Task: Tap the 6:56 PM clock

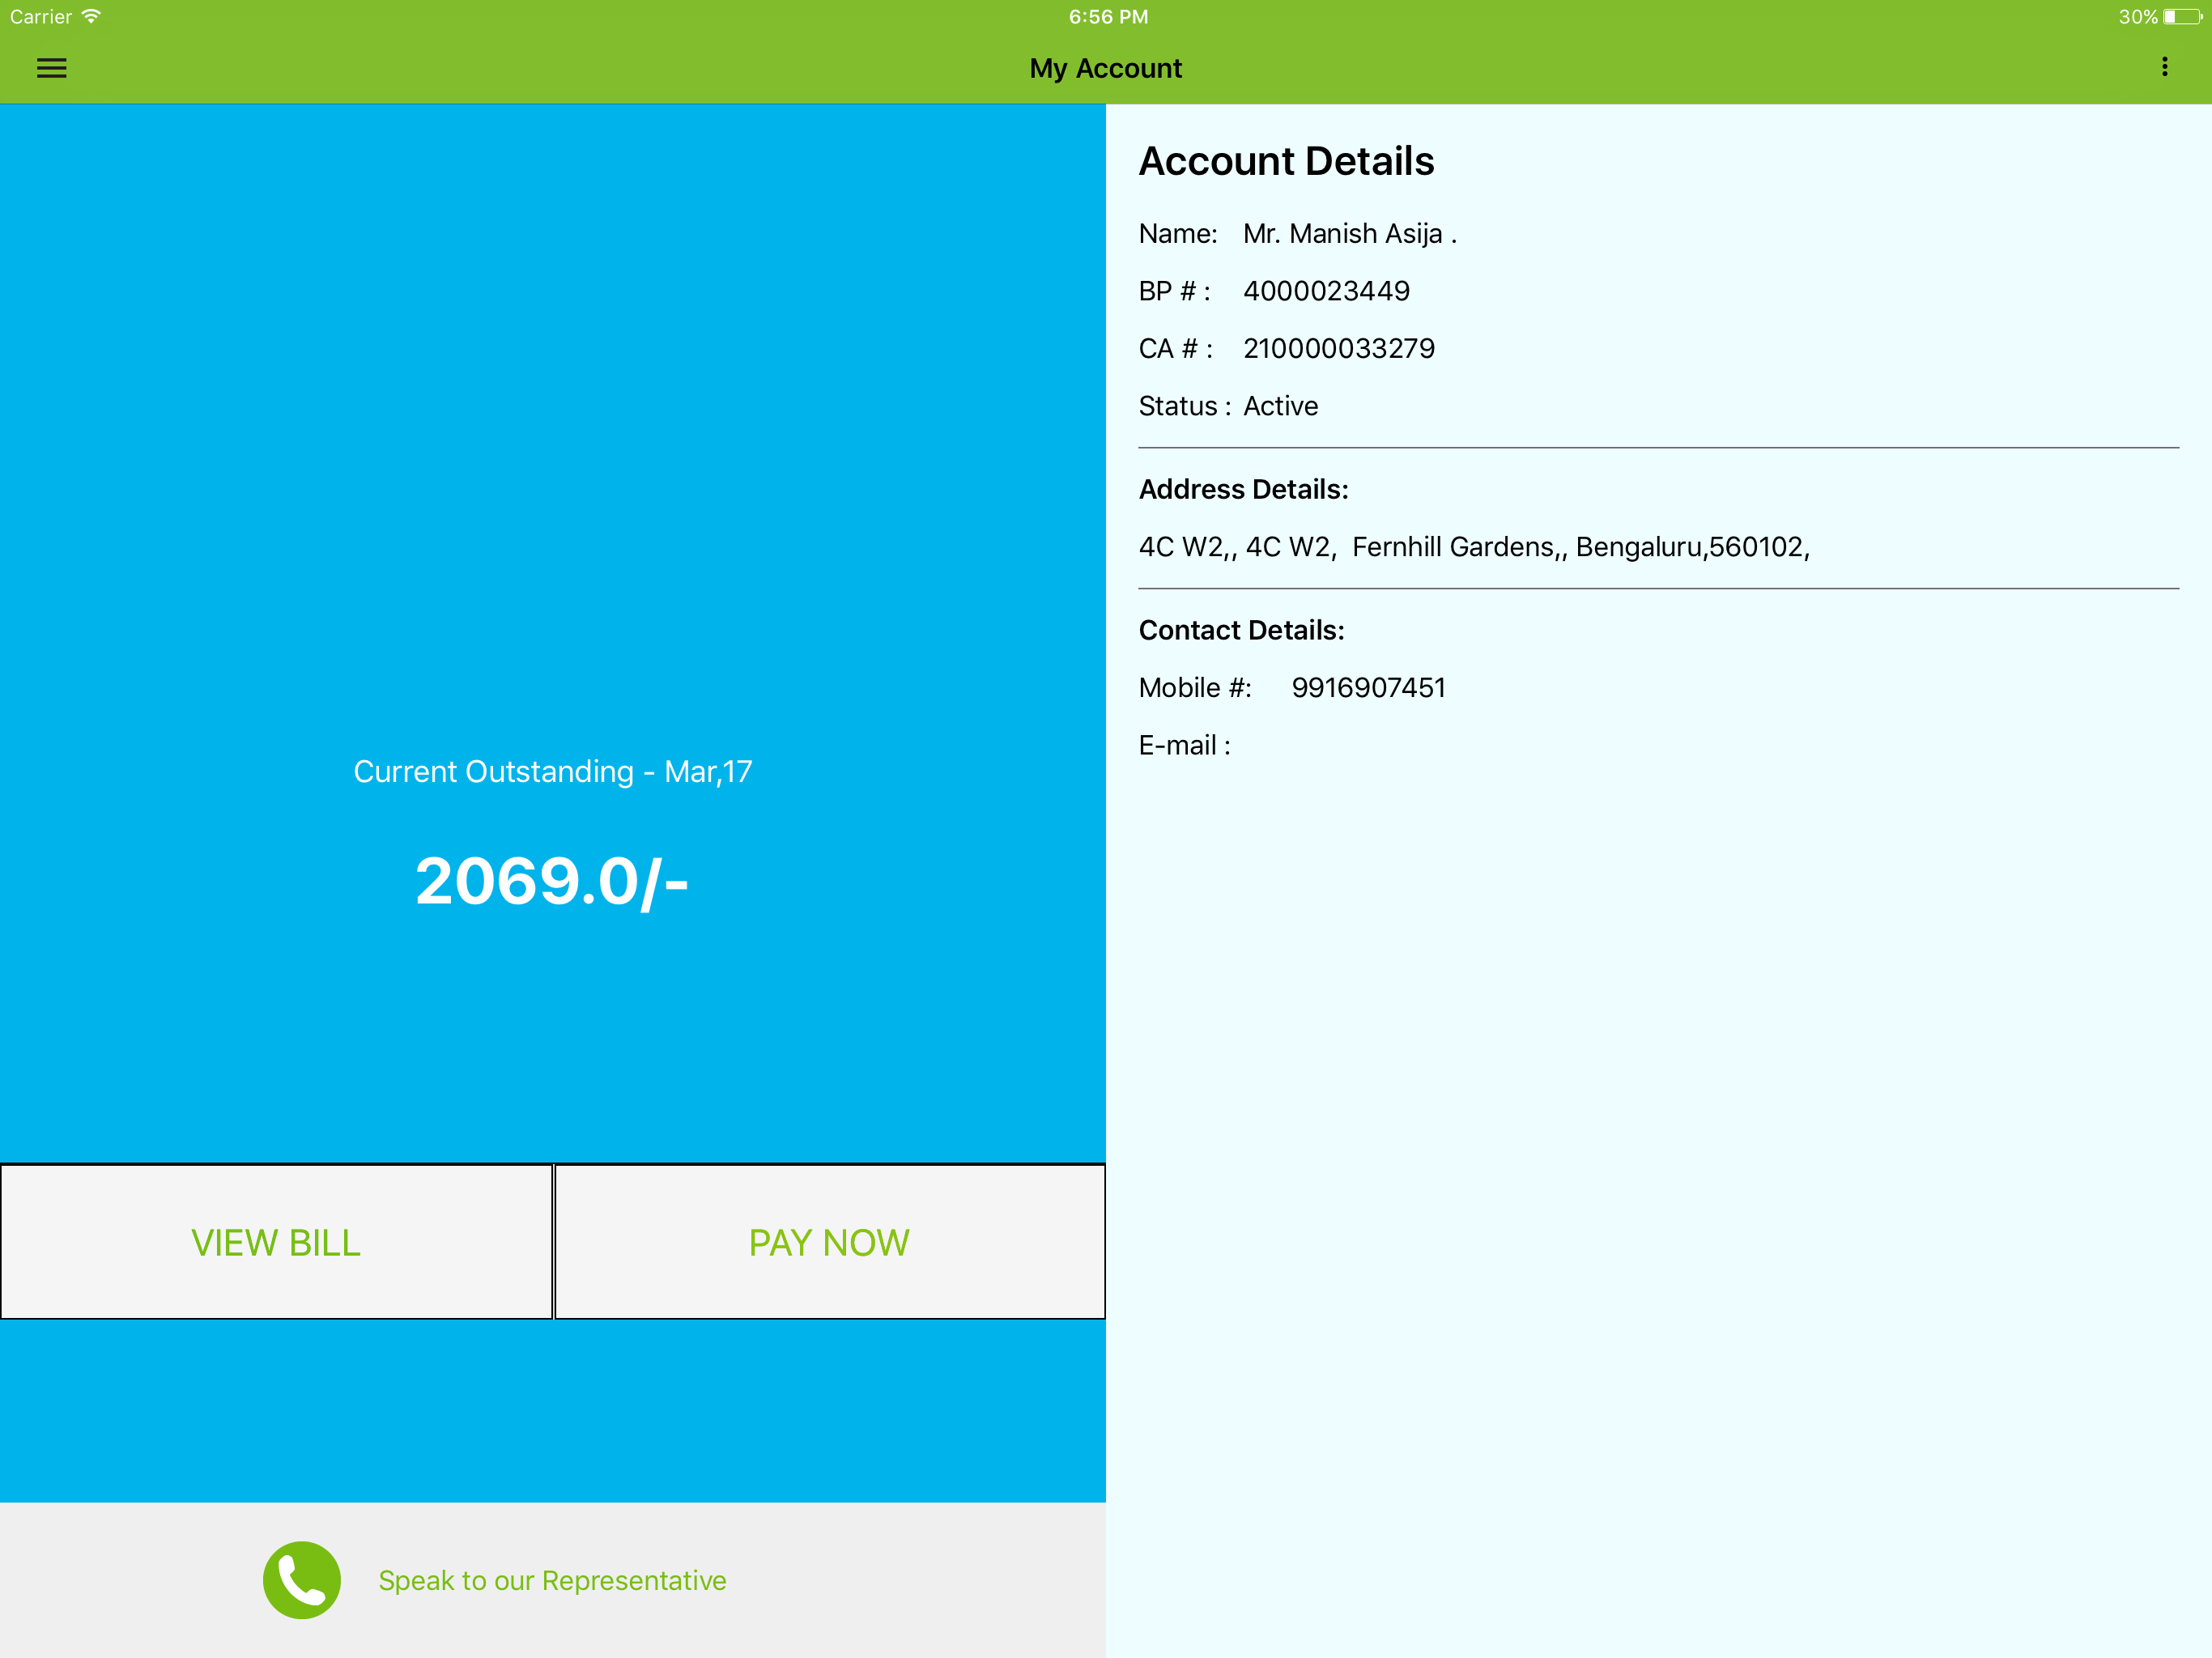Action: [x=1108, y=17]
